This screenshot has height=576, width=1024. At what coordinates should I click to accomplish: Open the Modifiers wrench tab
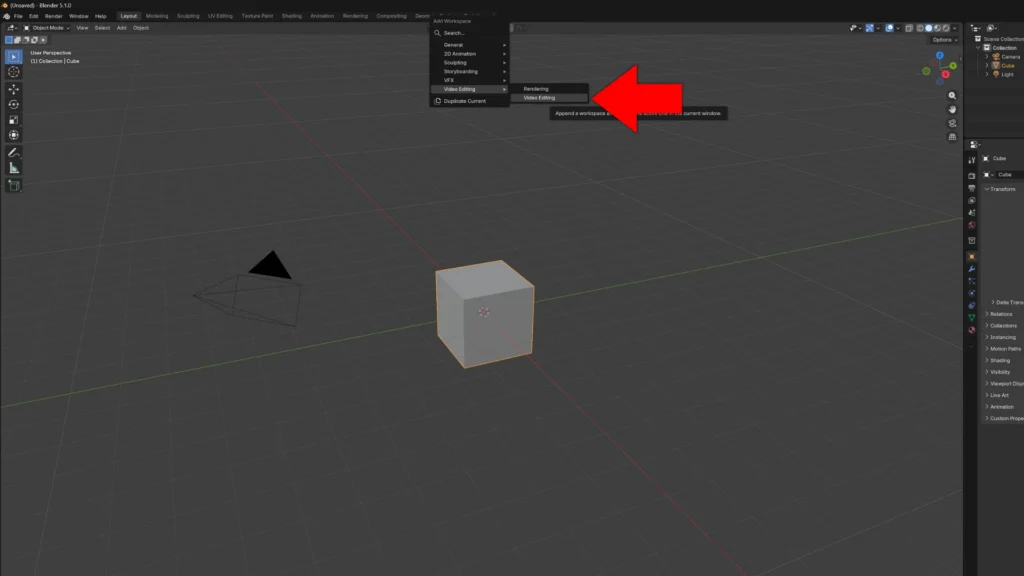pos(972,269)
